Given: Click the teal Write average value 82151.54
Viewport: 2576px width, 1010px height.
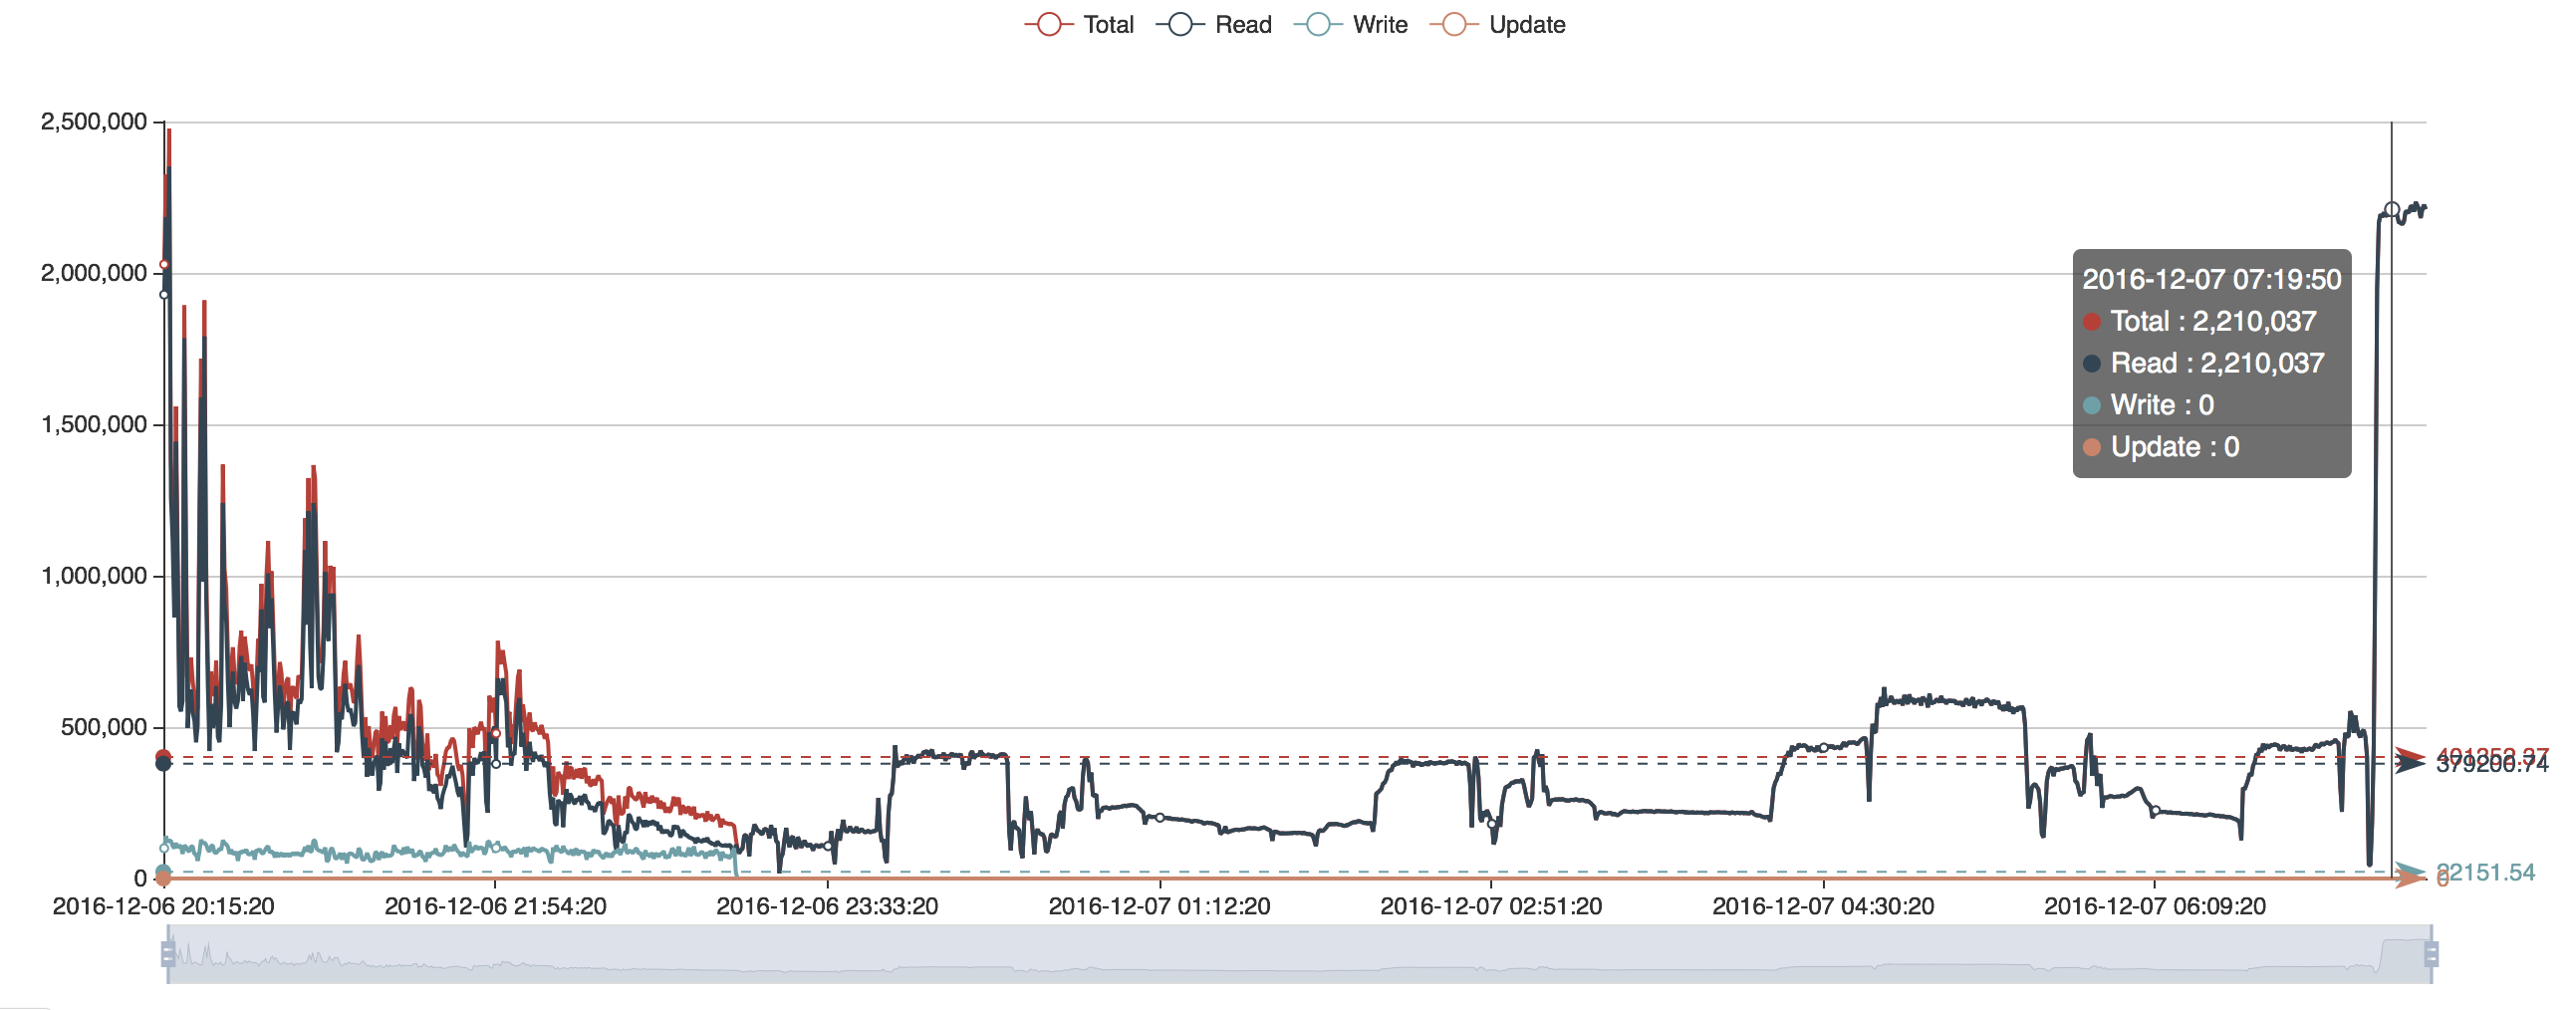Looking at the screenshot, I should tap(2486, 872).
